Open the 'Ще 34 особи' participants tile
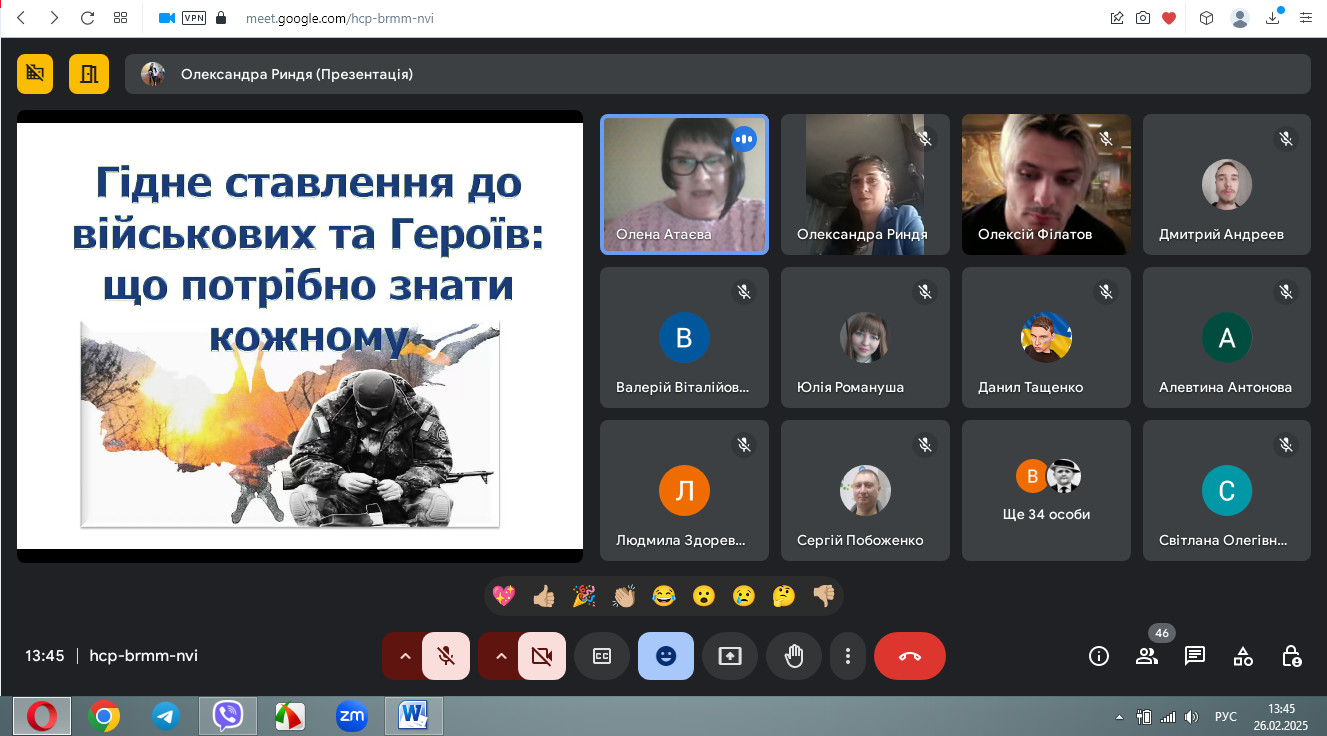This screenshot has width=1327, height=736. click(1046, 490)
